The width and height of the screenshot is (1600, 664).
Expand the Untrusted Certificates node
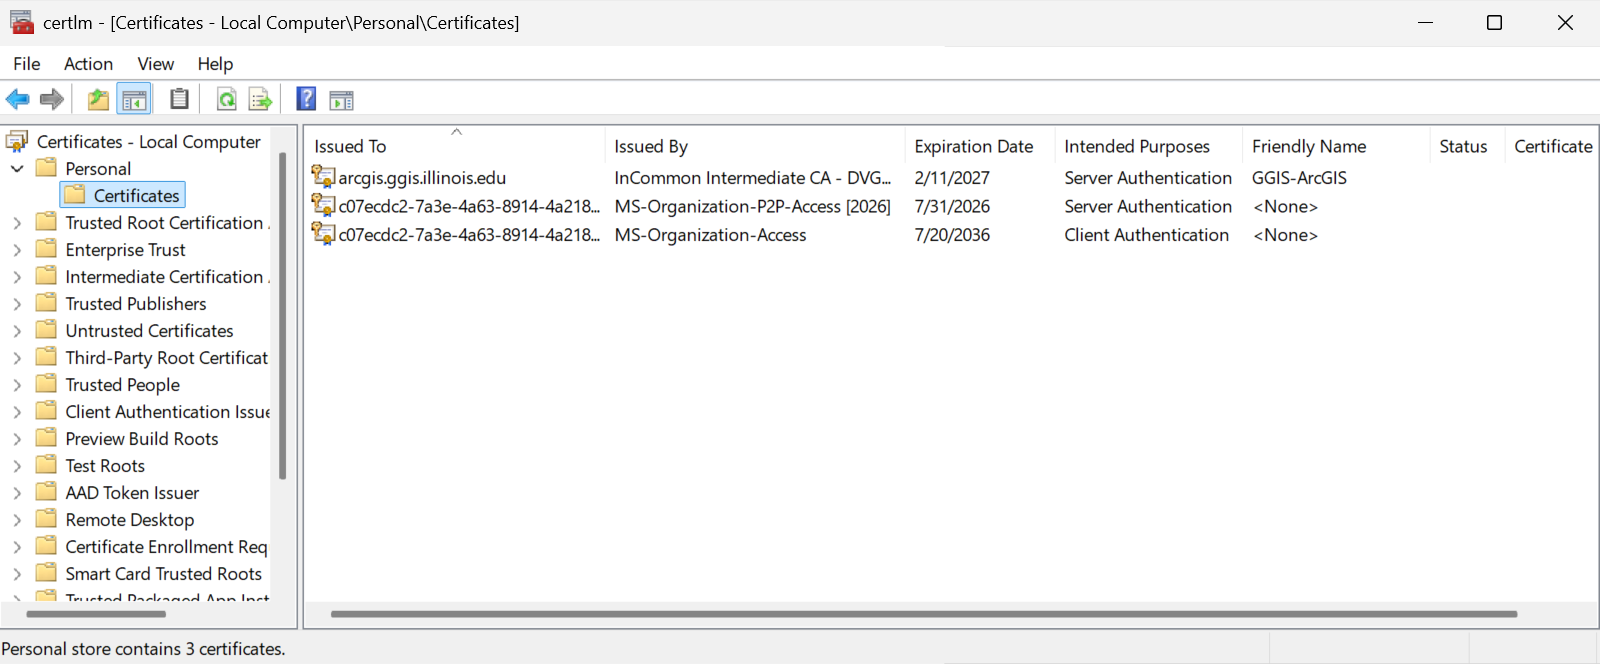pos(17,330)
